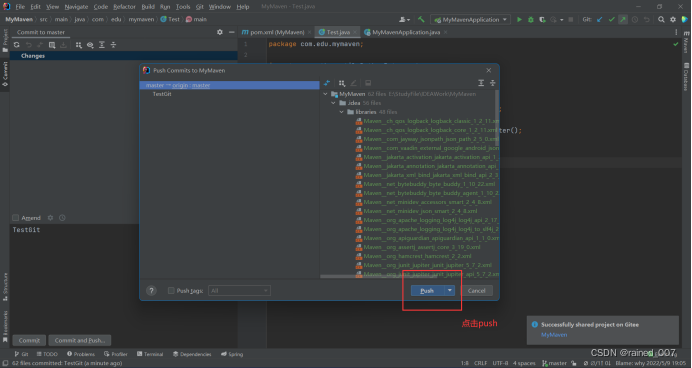Screen dimensions: 692x368
Task: Open MyMavenApplication run configuration dropdown
Action: coord(470,19)
